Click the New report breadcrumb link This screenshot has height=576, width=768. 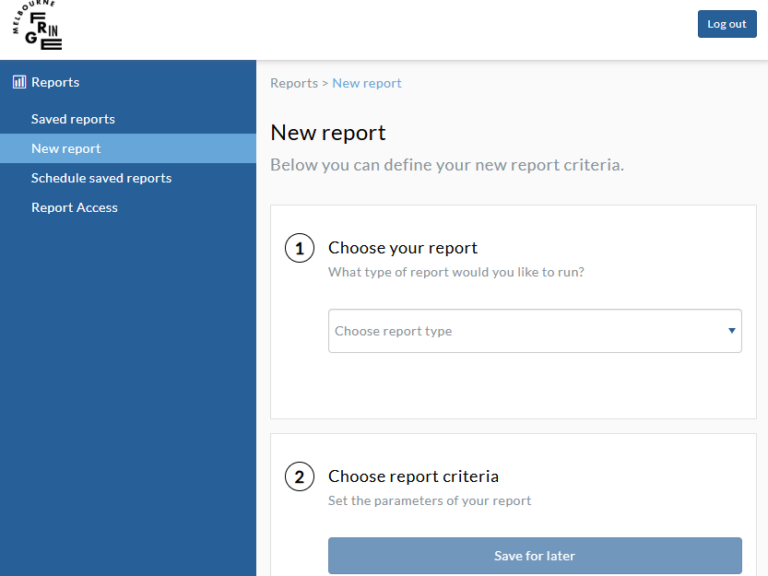point(367,83)
